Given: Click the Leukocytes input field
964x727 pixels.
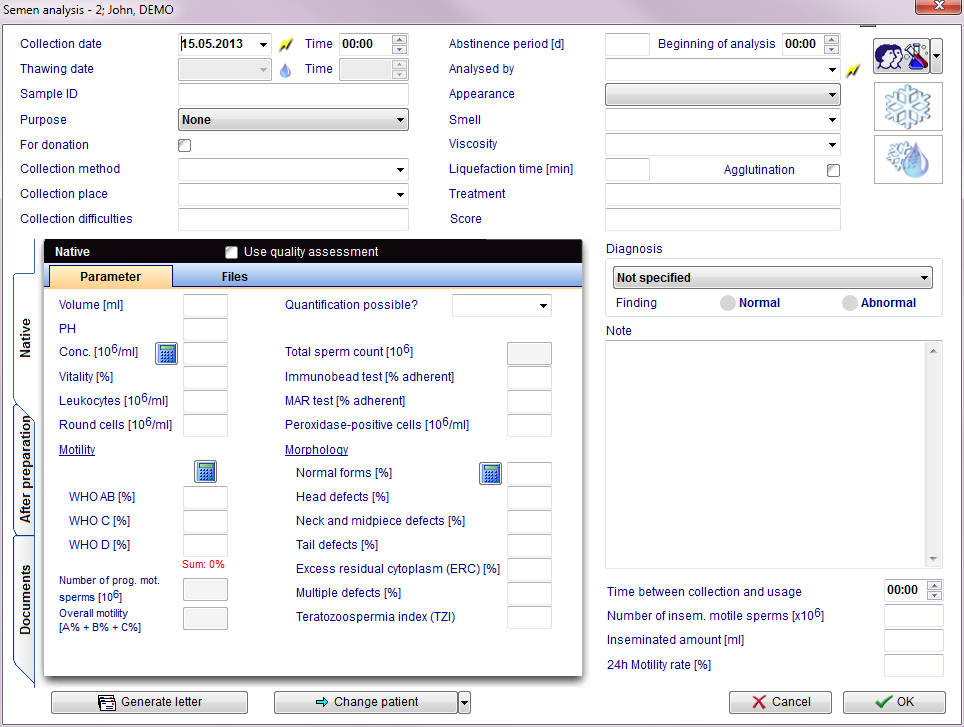Looking at the screenshot, I should tap(205, 401).
